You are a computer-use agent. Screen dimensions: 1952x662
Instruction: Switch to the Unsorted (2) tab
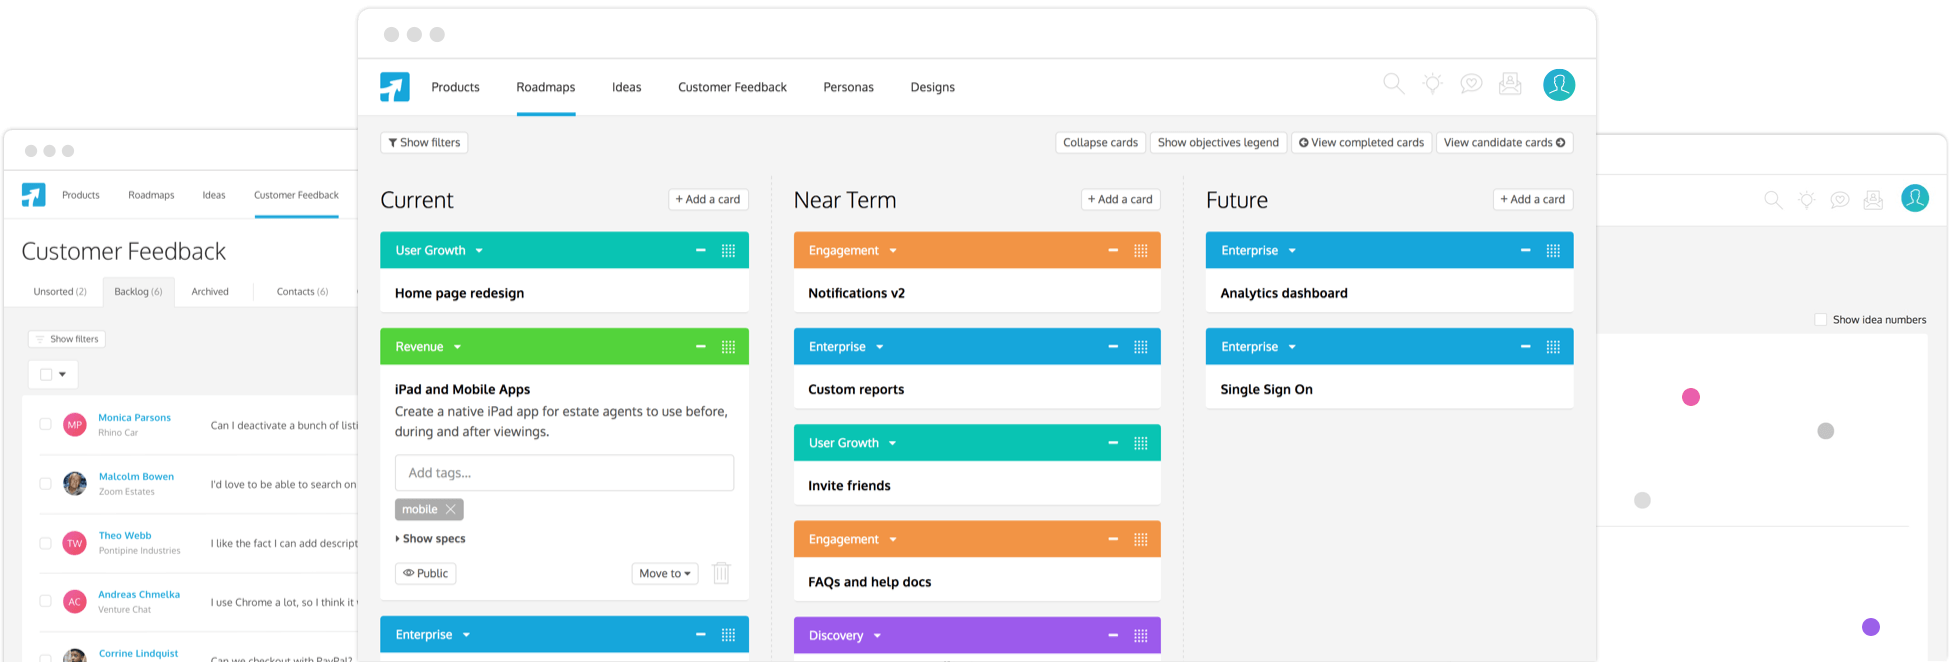pyautogui.click(x=60, y=292)
